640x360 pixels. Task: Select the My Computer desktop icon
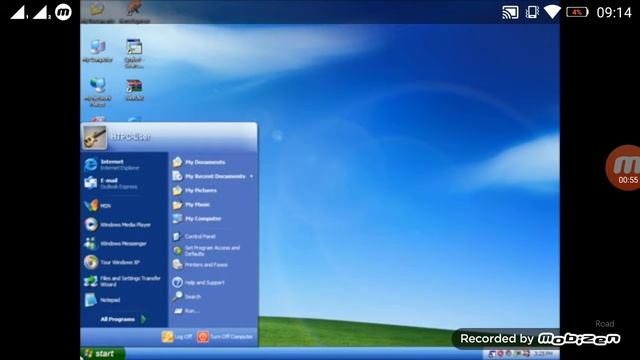coord(98,51)
